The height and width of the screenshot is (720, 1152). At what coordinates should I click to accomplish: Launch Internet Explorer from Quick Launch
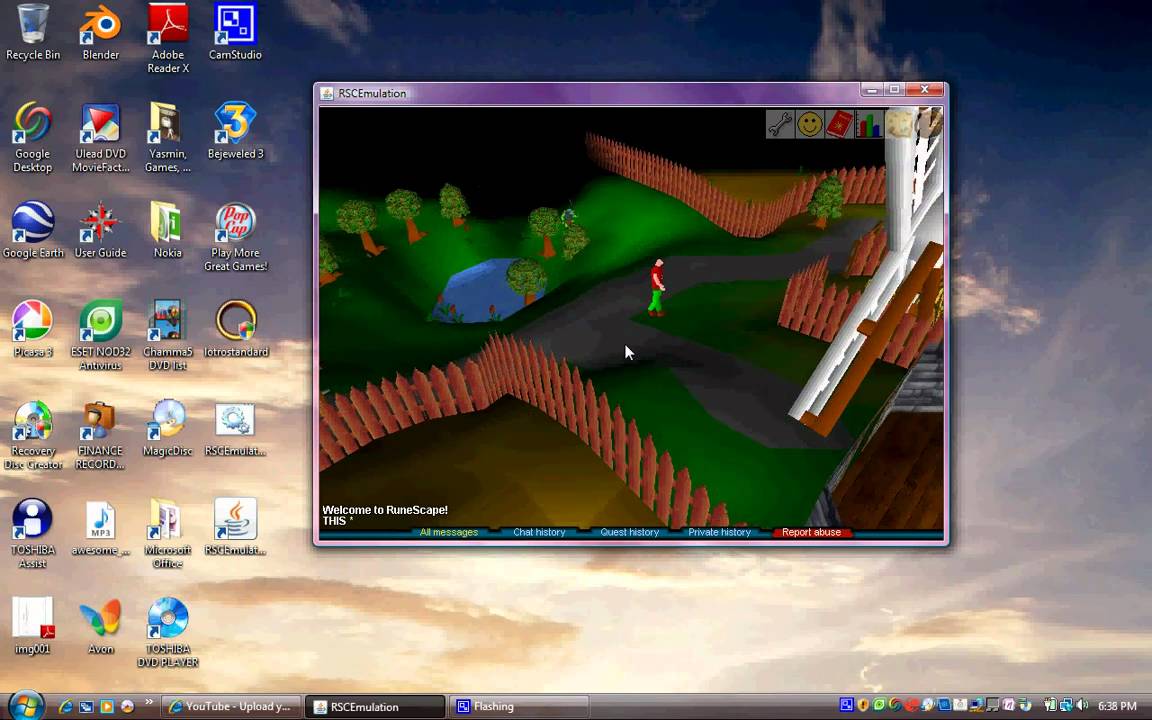[x=65, y=707]
